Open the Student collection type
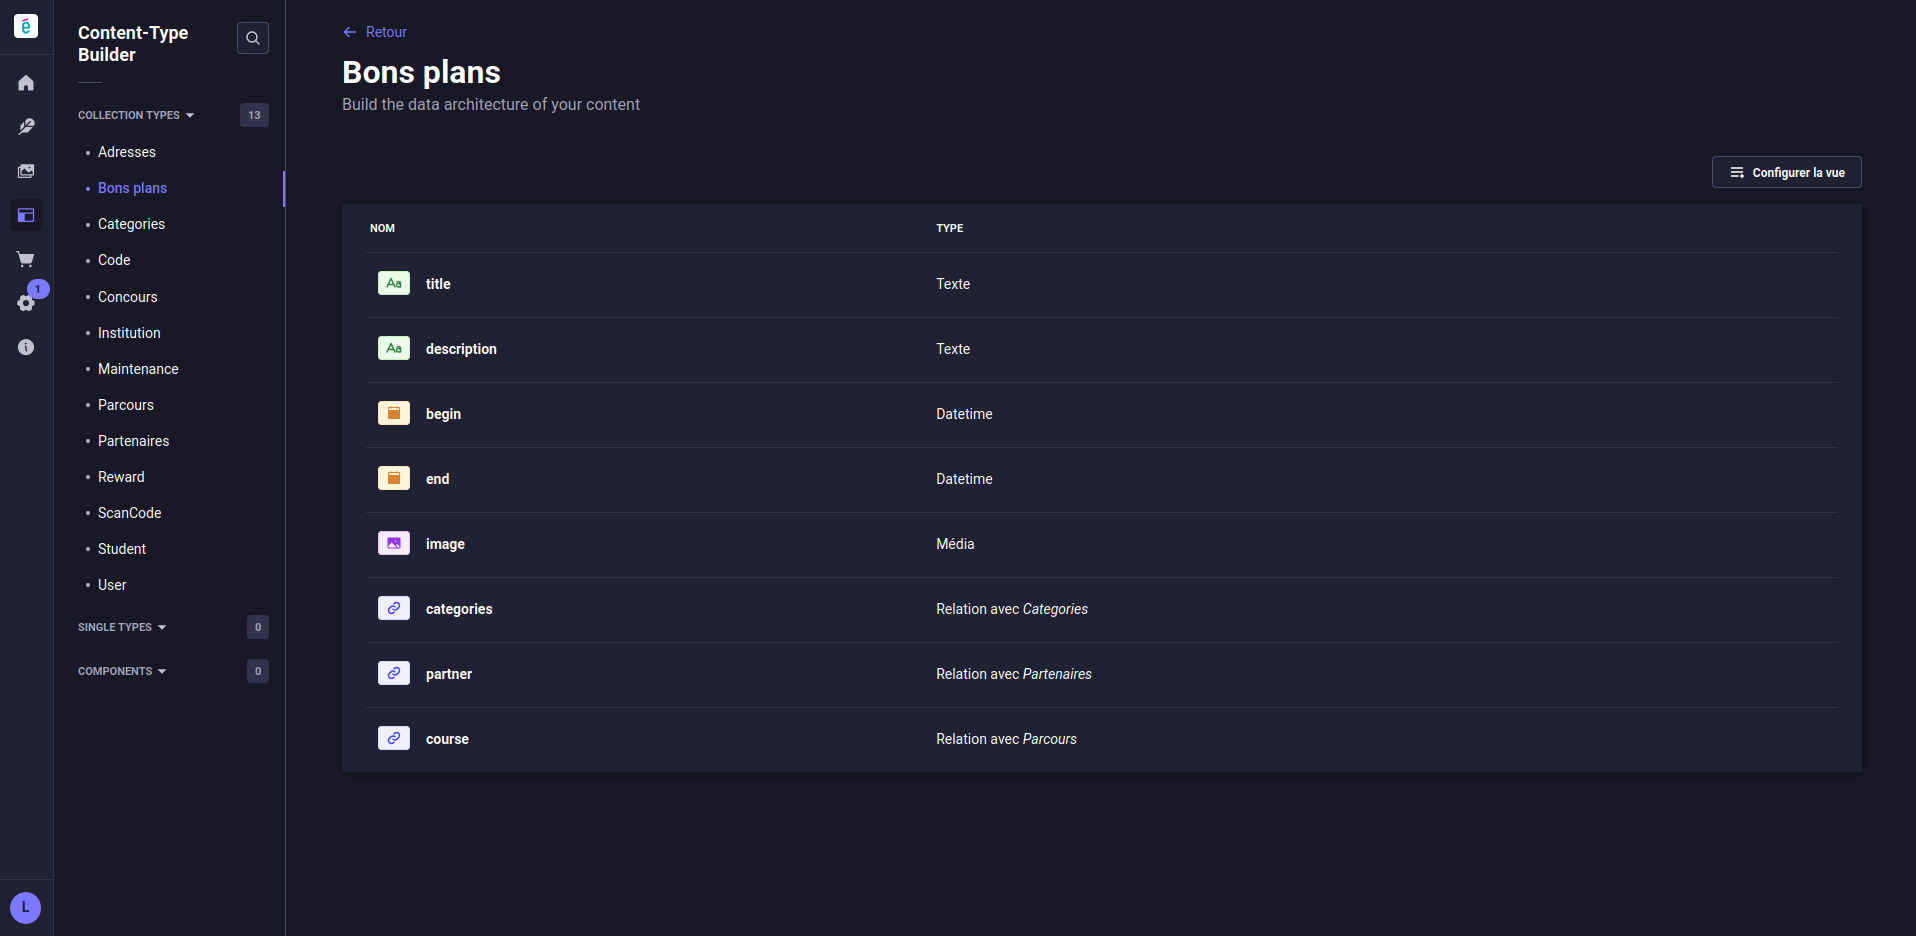This screenshot has height=936, width=1916. (121, 548)
